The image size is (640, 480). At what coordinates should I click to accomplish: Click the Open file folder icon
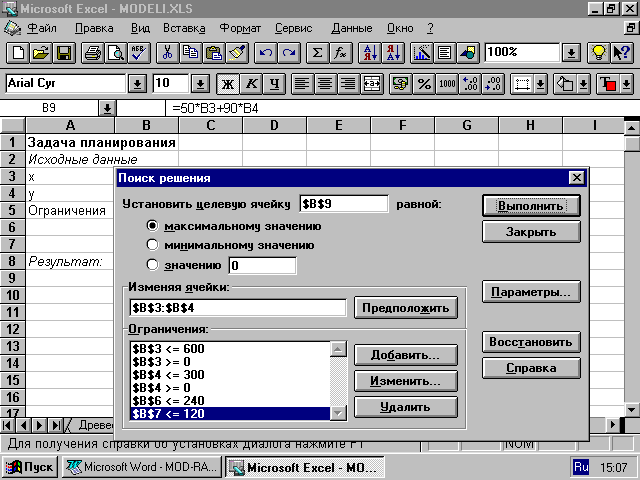[x=41, y=53]
